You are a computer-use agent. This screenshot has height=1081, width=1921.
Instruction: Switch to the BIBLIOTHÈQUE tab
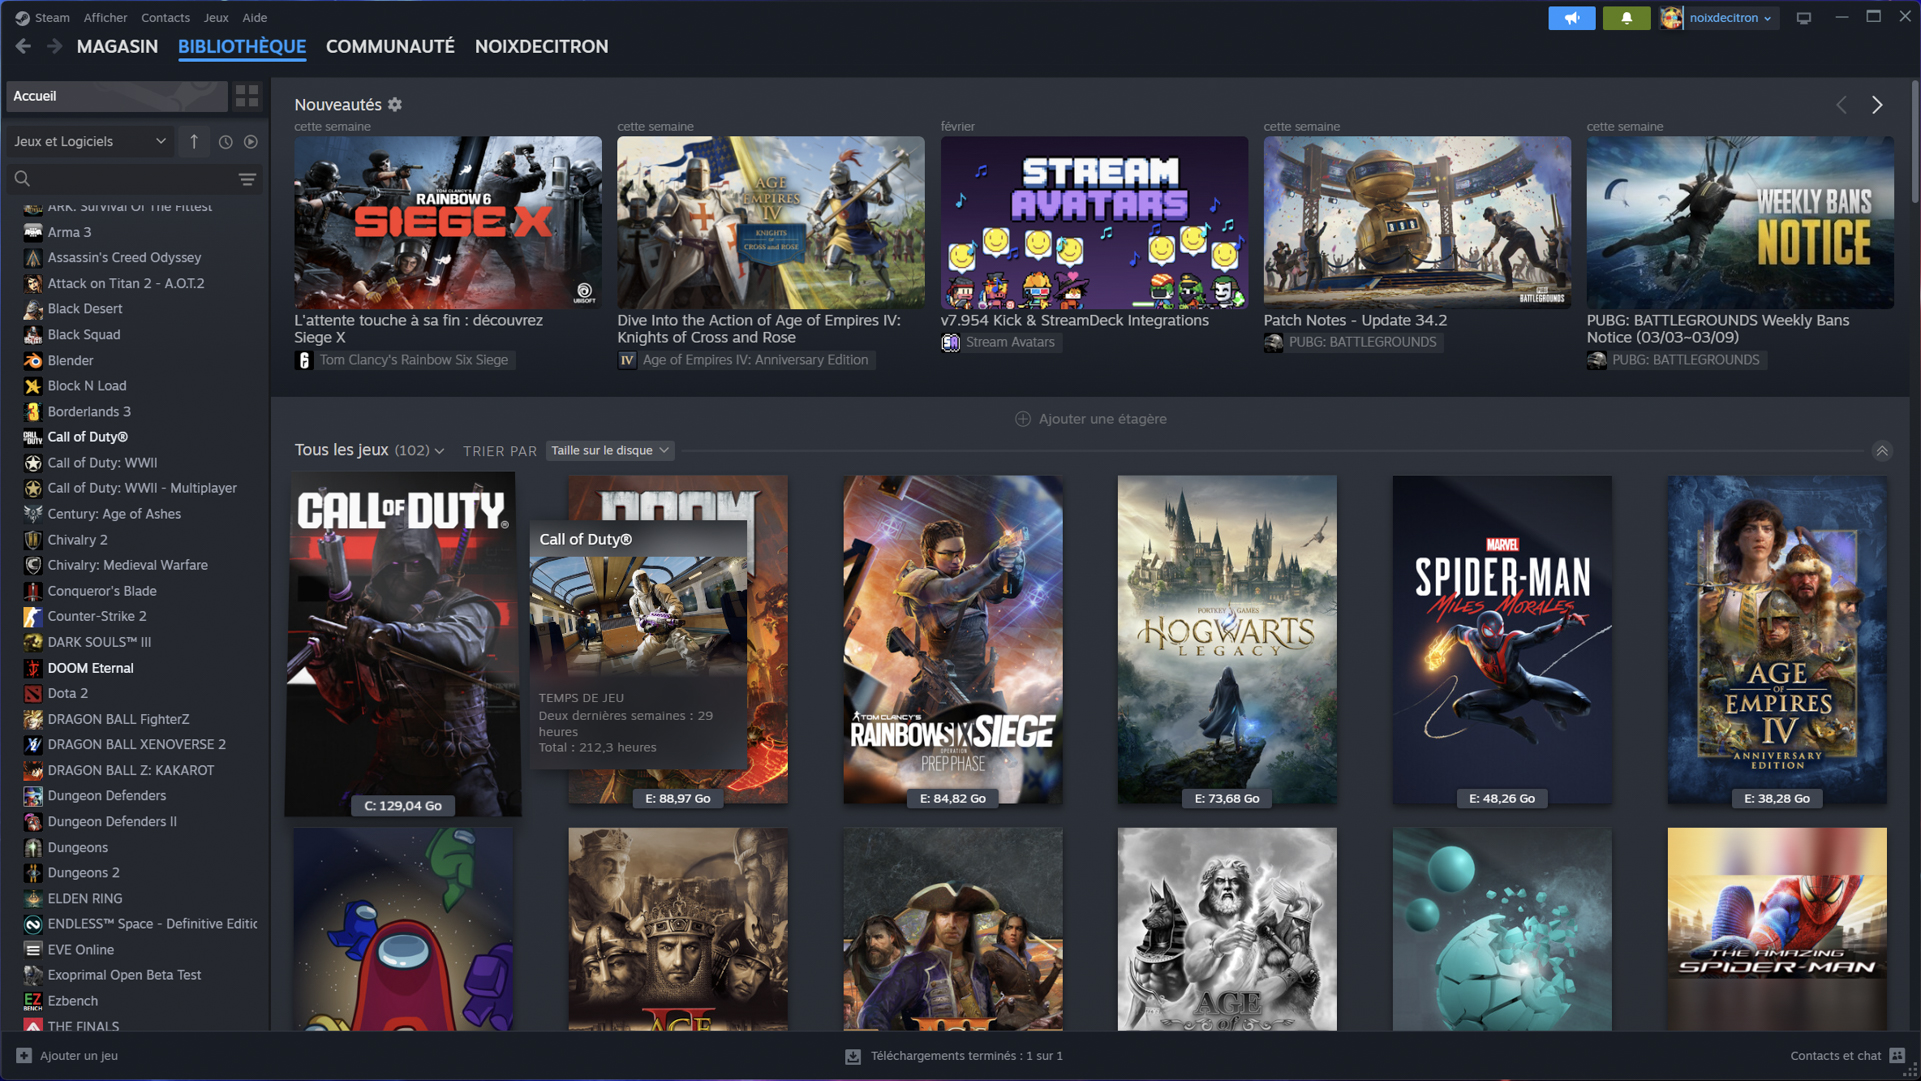tap(242, 46)
